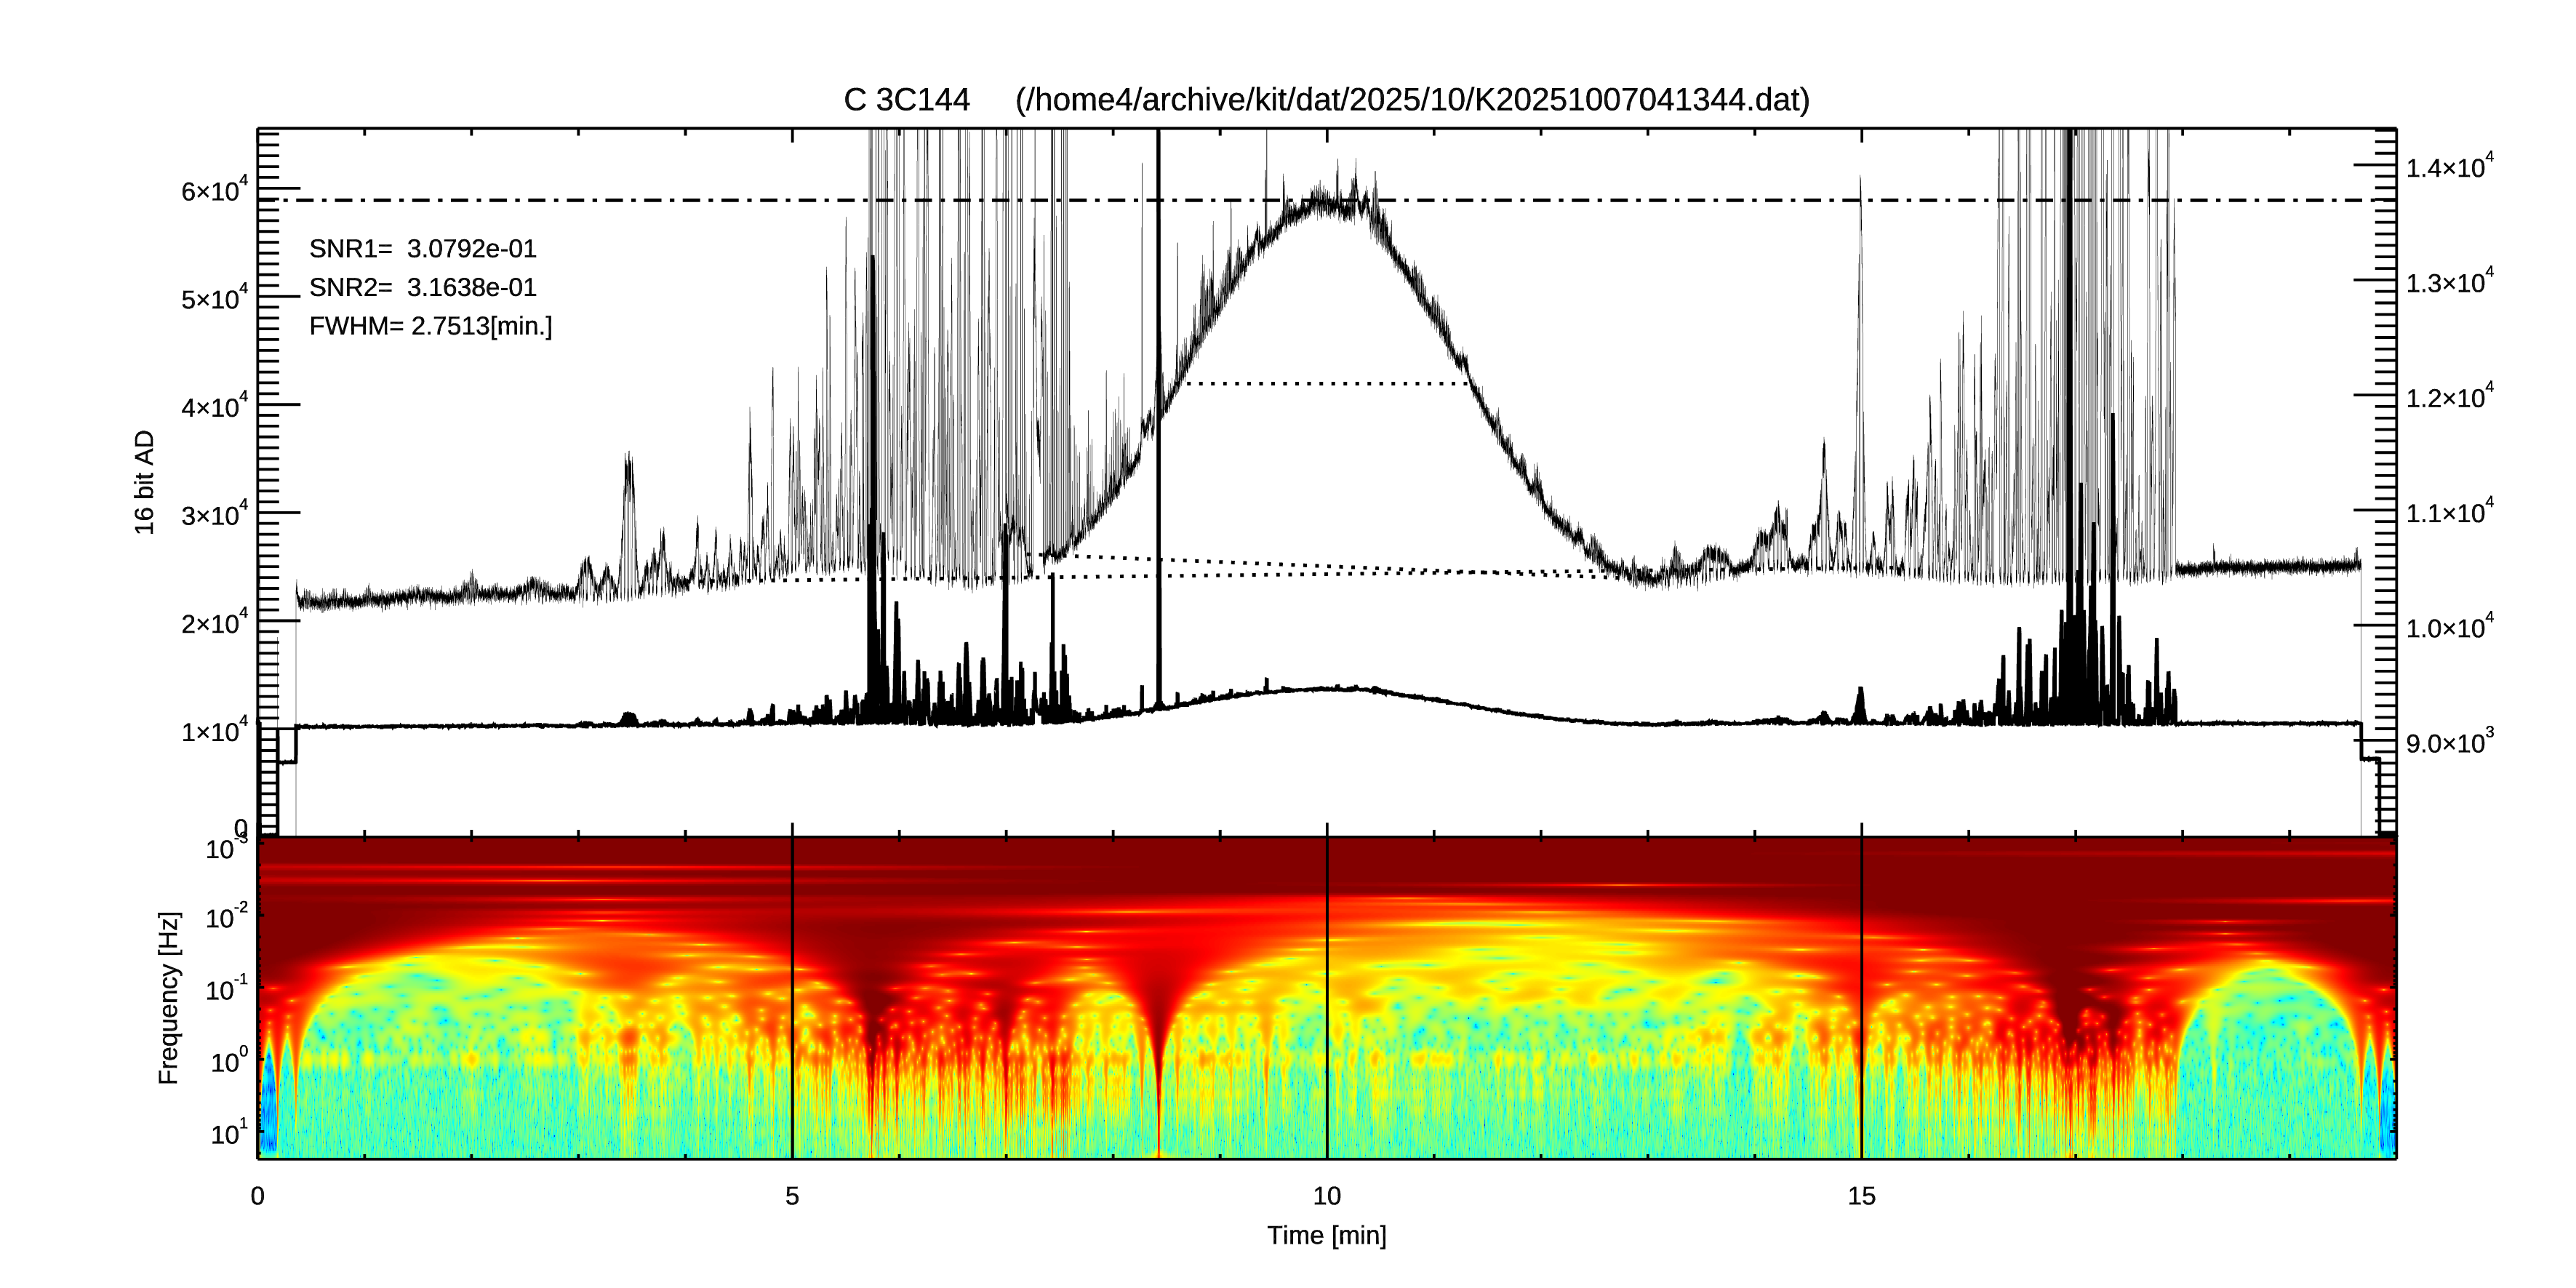Click the x-axis tick label 10
Screen dimensions: 2576x1288
tap(1326, 1196)
